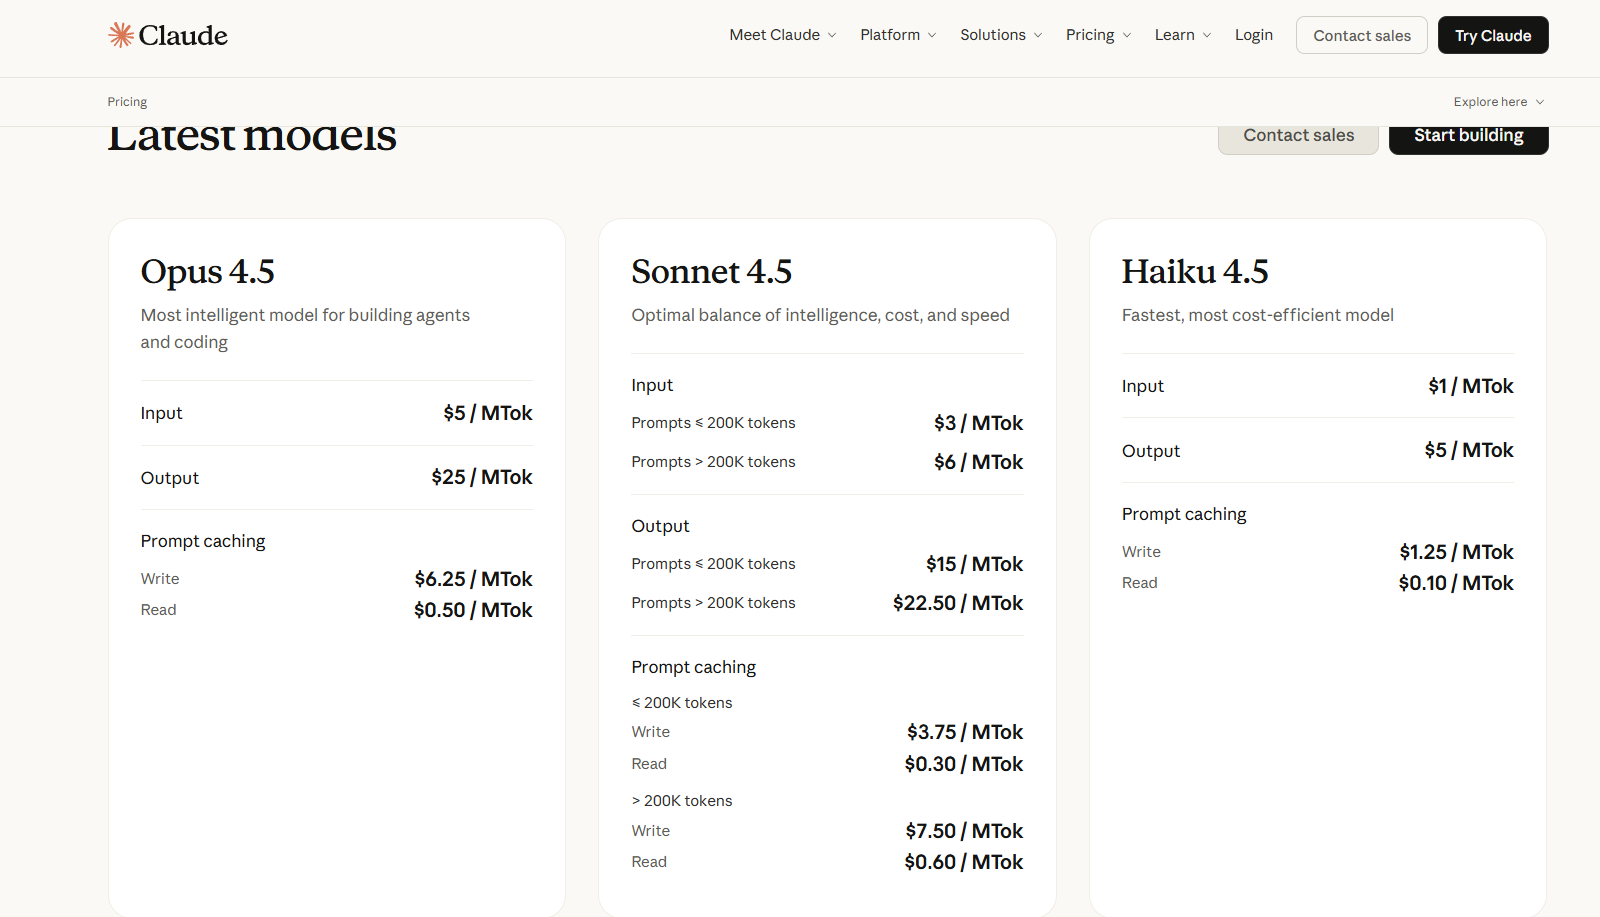Click the Haiku input price $1 / MTok
This screenshot has height=917, width=1600.
[x=1471, y=386]
